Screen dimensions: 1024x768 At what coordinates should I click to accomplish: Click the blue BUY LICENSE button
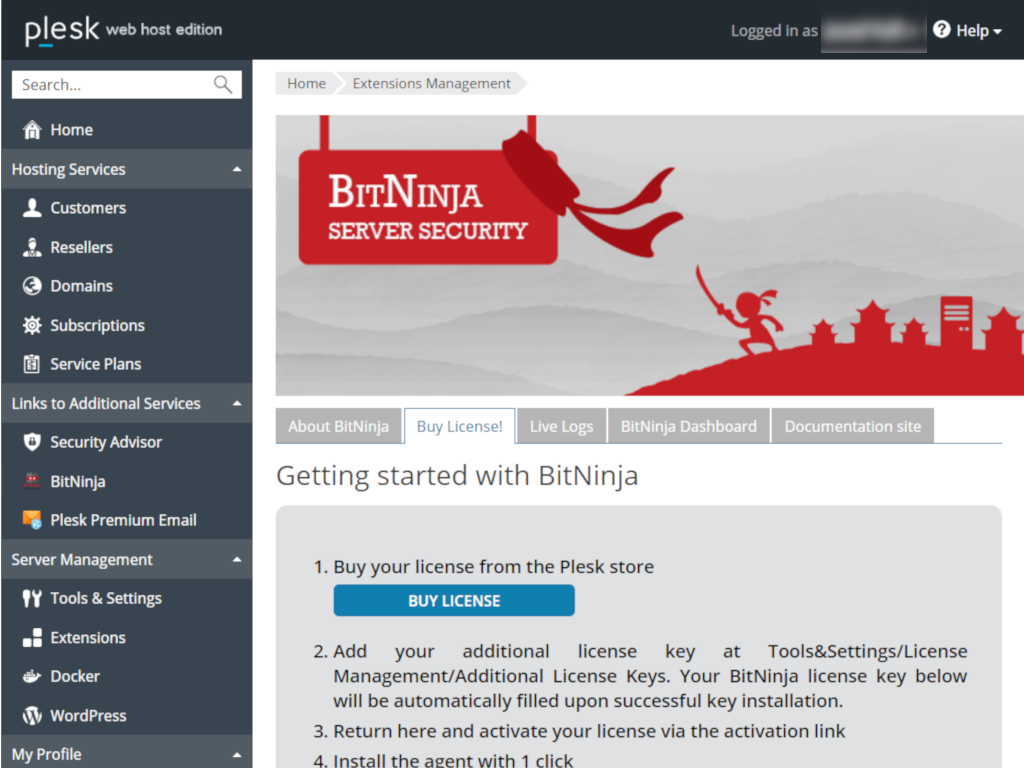[x=455, y=601]
